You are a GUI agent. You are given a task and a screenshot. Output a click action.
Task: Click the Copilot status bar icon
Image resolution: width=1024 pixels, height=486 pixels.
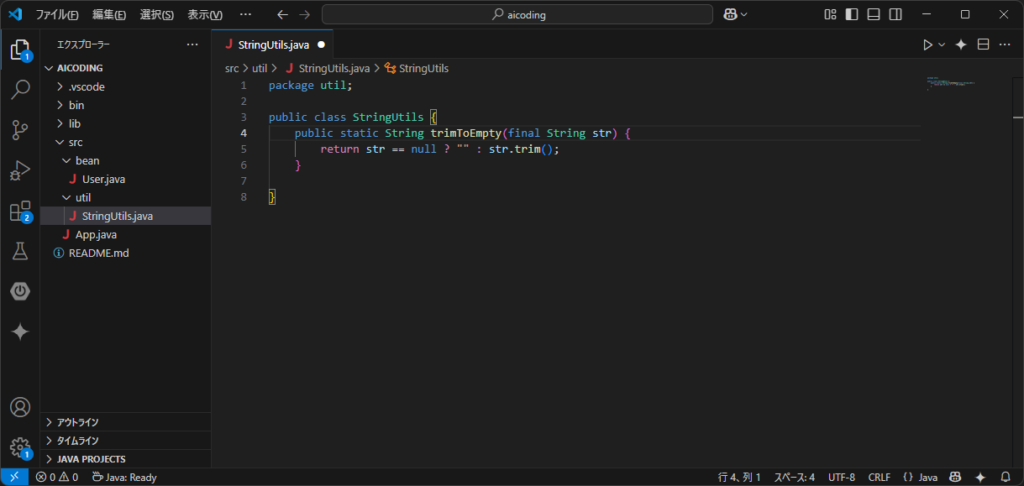[x=955, y=478]
